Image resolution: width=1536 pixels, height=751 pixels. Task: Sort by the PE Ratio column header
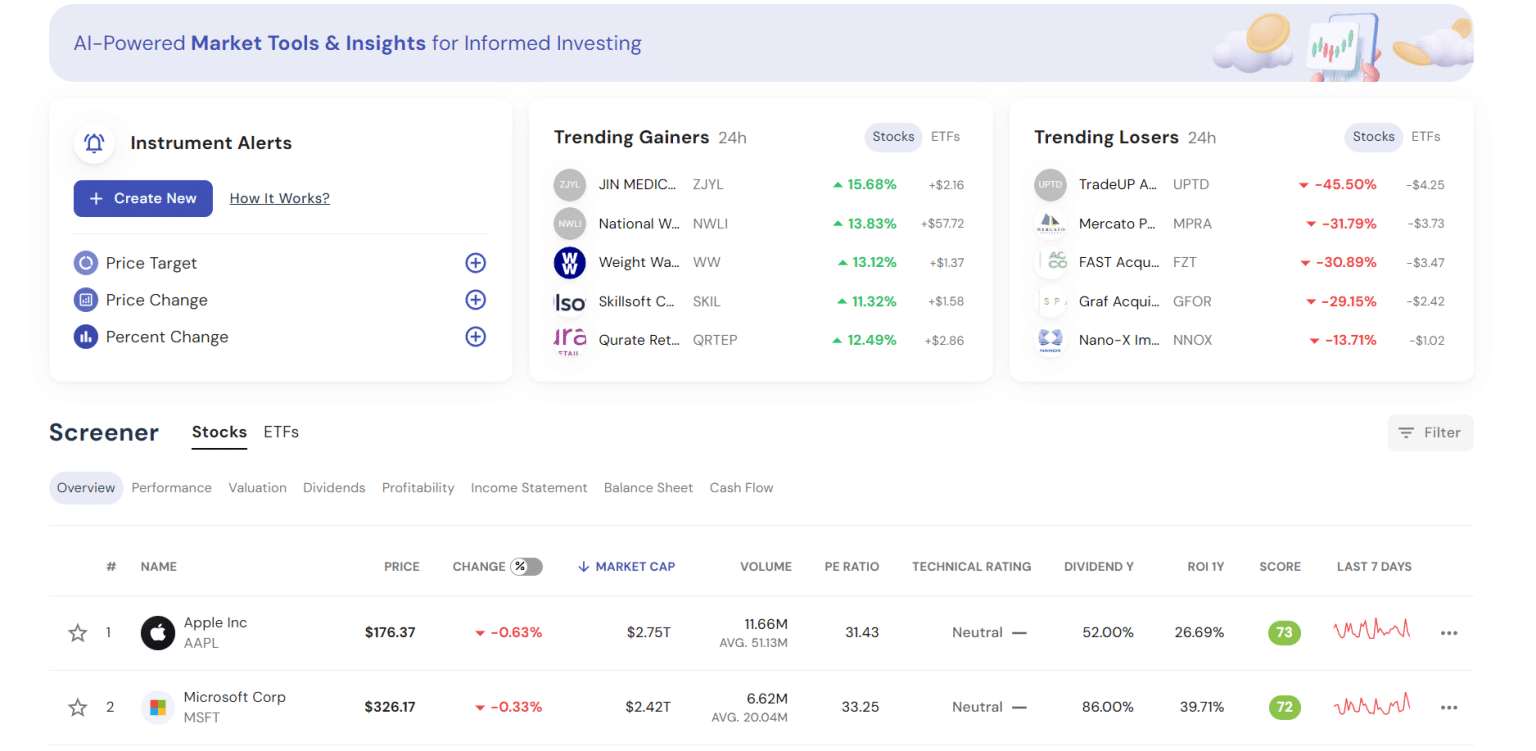pos(852,567)
